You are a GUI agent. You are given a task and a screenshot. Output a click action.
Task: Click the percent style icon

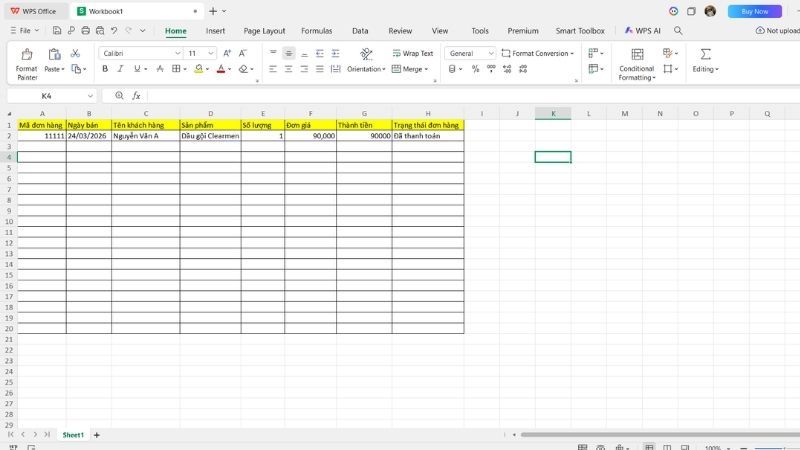pyautogui.click(x=475, y=69)
